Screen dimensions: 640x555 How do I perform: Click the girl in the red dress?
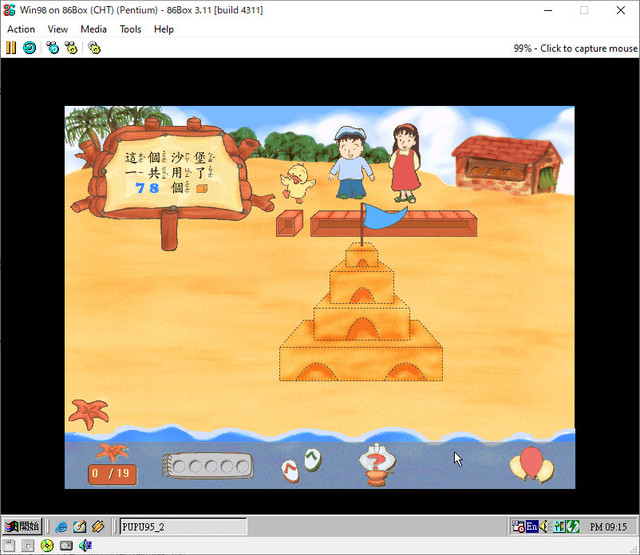[404, 164]
